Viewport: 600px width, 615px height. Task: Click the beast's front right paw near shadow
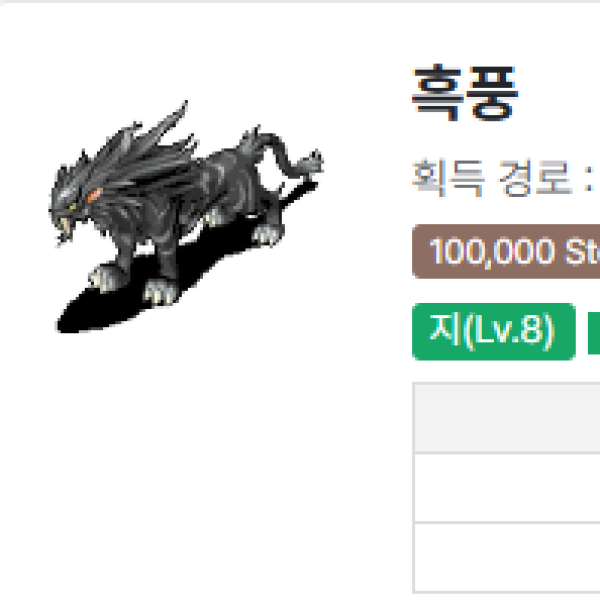[160, 292]
